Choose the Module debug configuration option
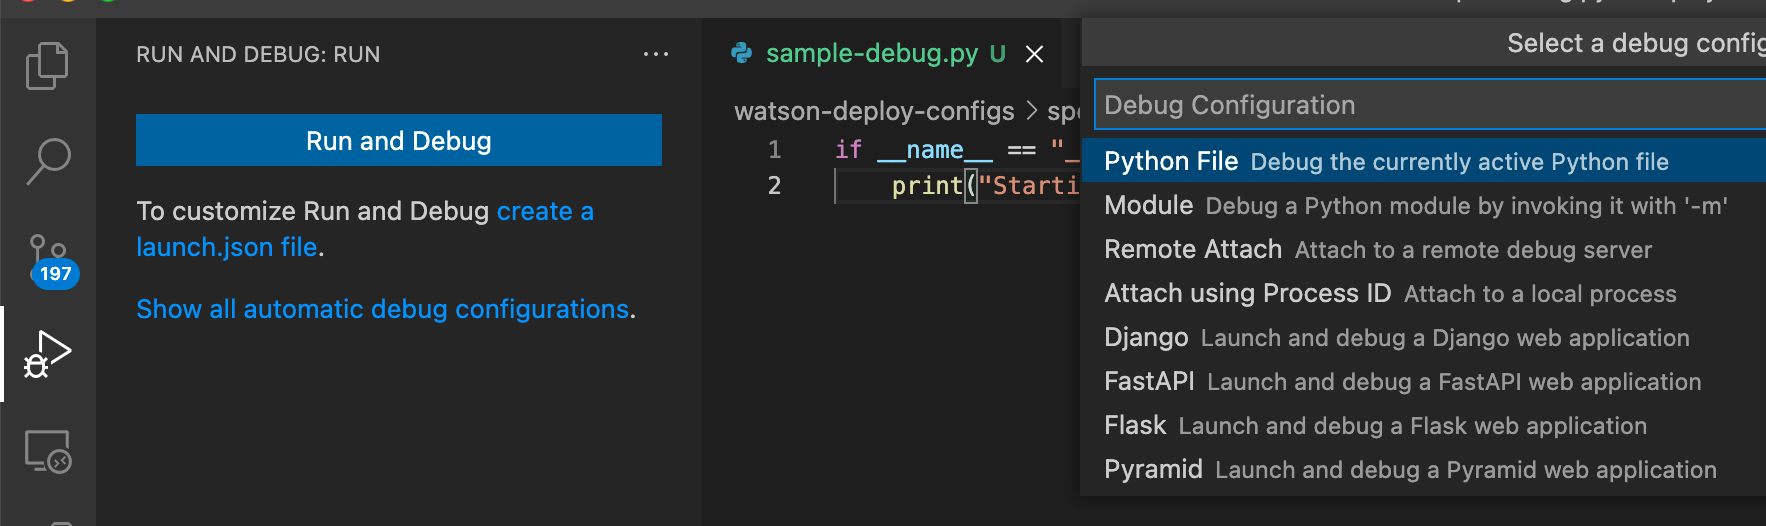 (1415, 206)
